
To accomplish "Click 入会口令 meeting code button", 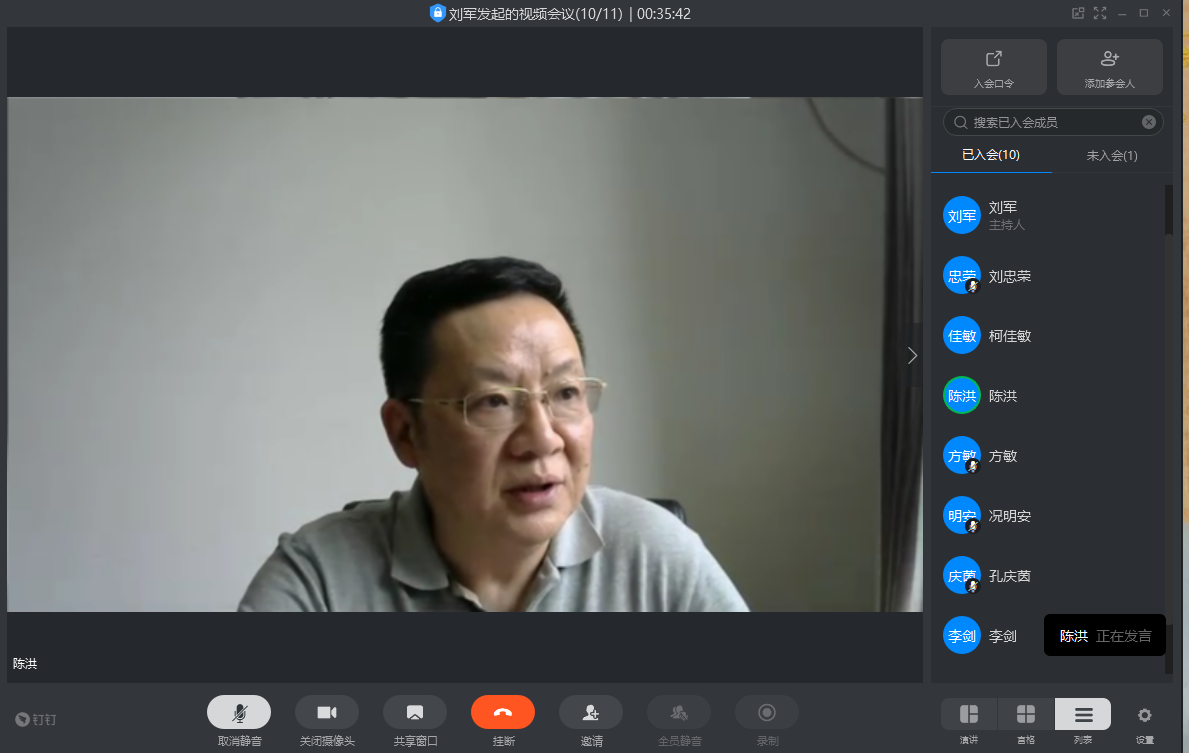I will 994,67.
